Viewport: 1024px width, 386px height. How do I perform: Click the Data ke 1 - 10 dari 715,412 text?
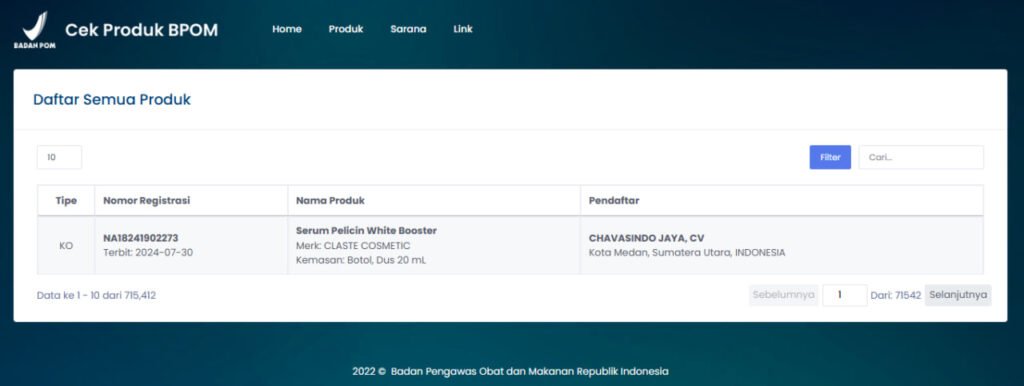pyautogui.click(x=97, y=295)
